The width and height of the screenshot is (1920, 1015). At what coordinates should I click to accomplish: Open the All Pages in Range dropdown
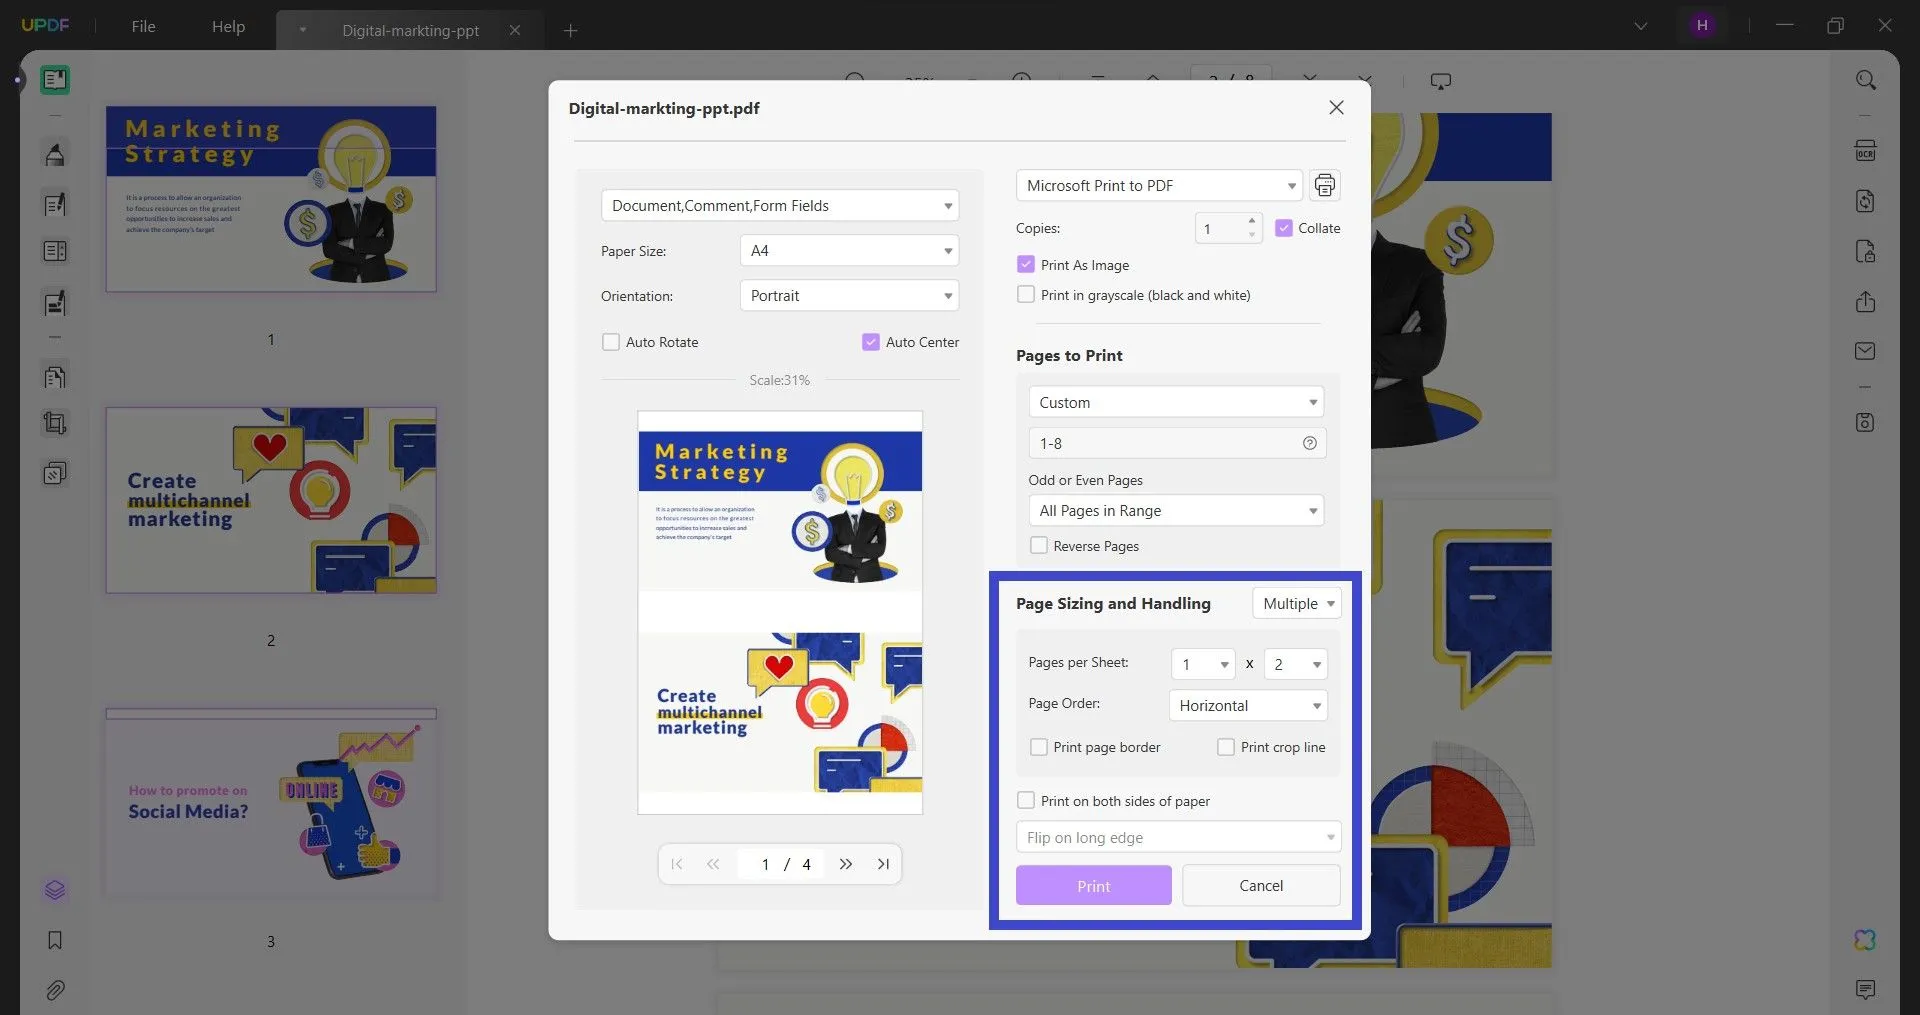coord(1176,511)
